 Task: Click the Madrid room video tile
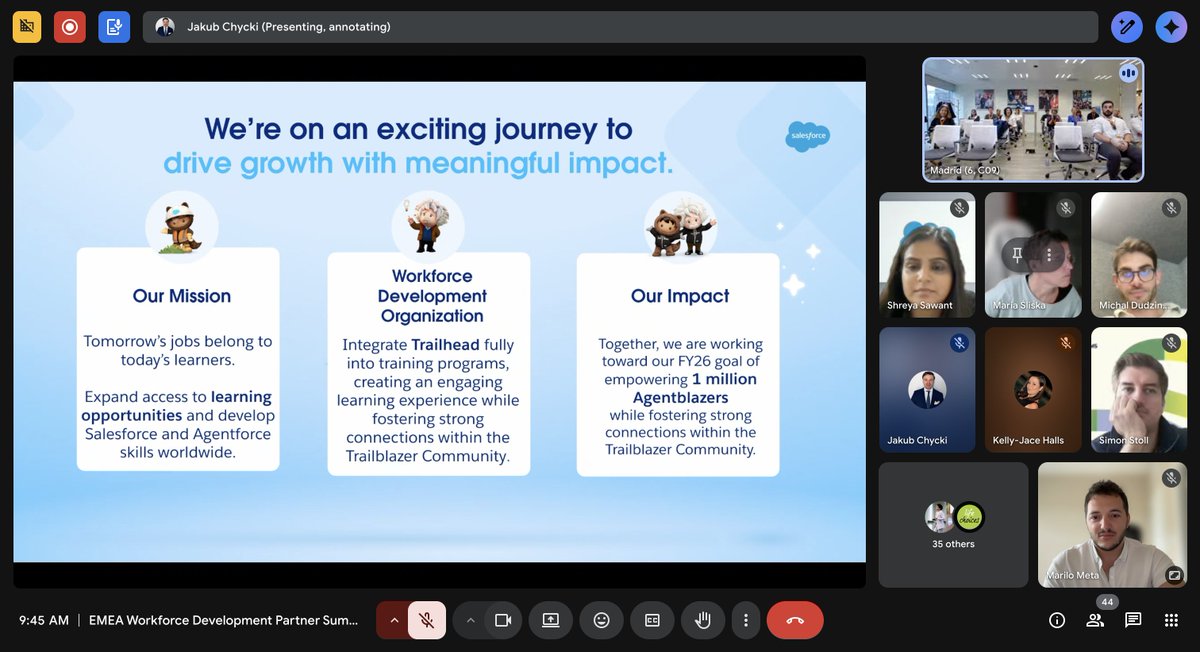[x=1033, y=120]
